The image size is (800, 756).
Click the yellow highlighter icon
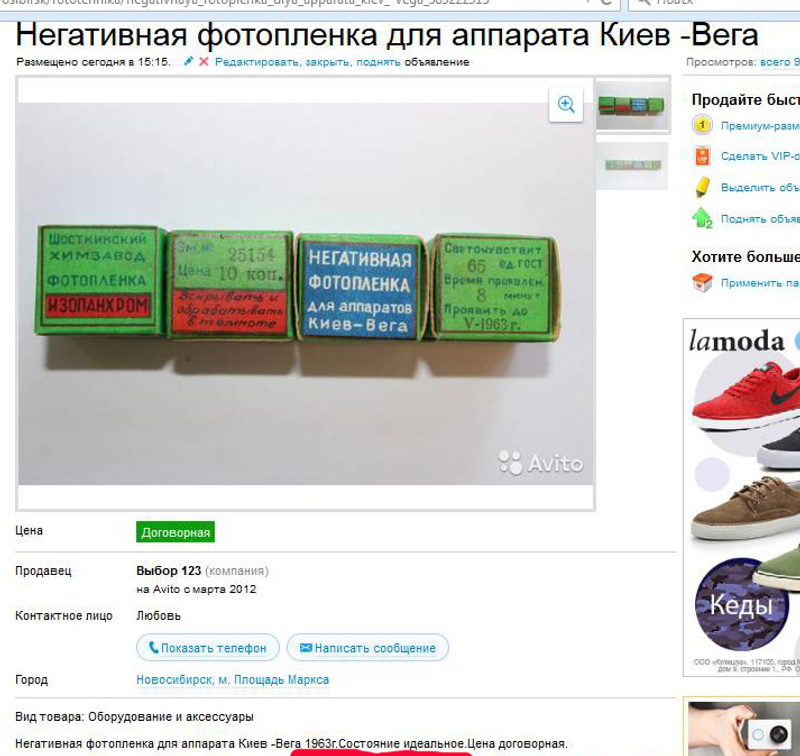tap(702, 187)
